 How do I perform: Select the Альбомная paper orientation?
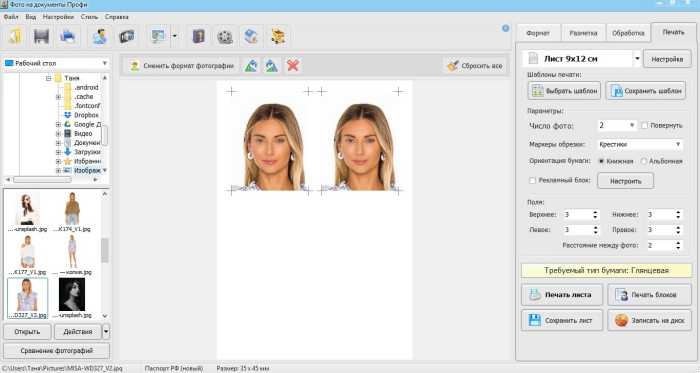[x=644, y=161]
